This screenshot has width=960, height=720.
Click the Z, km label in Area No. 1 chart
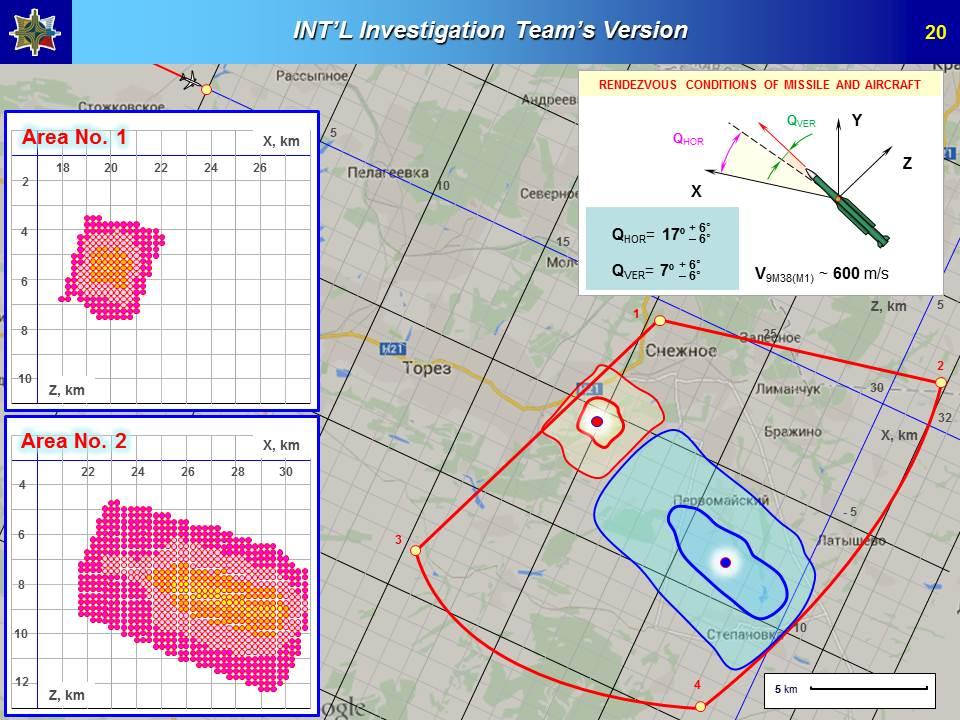click(x=67, y=390)
